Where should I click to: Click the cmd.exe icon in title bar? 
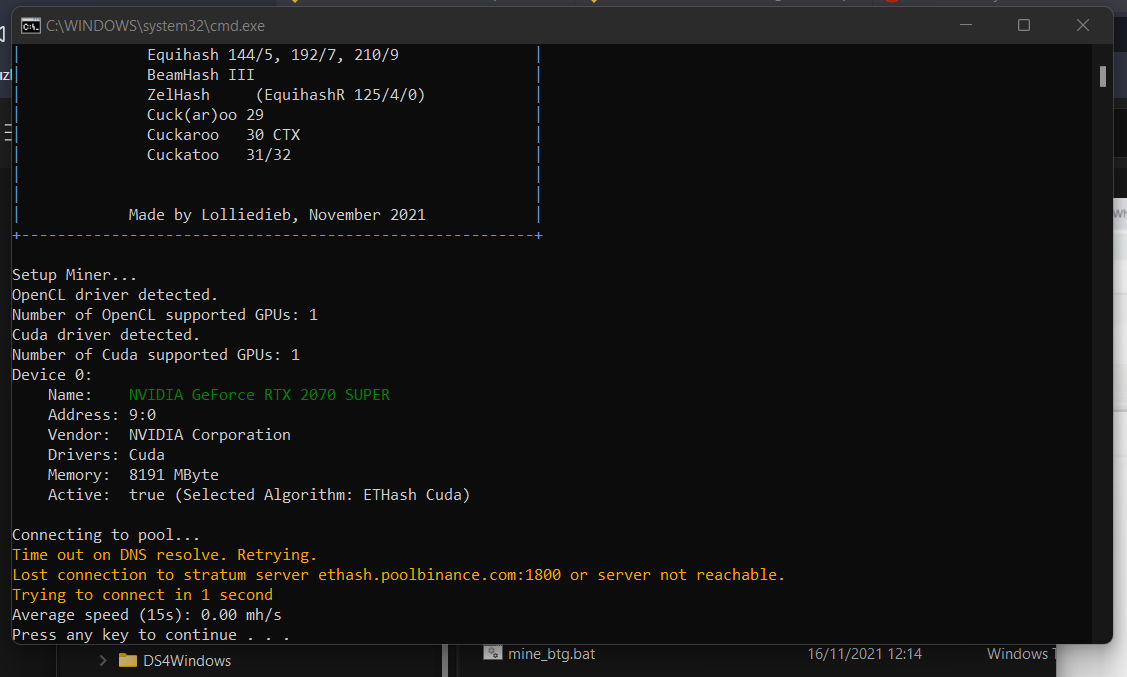[31, 26]
